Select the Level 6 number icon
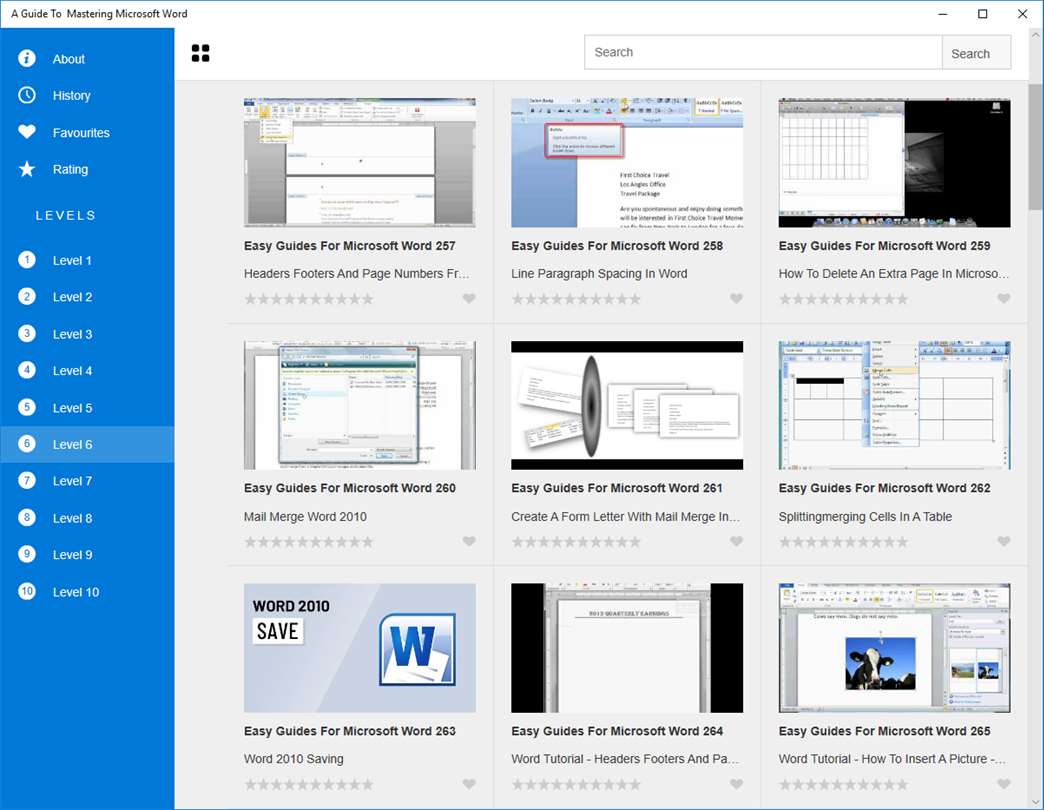Viewport: 1044px width, 810px height. coord(27,443)
